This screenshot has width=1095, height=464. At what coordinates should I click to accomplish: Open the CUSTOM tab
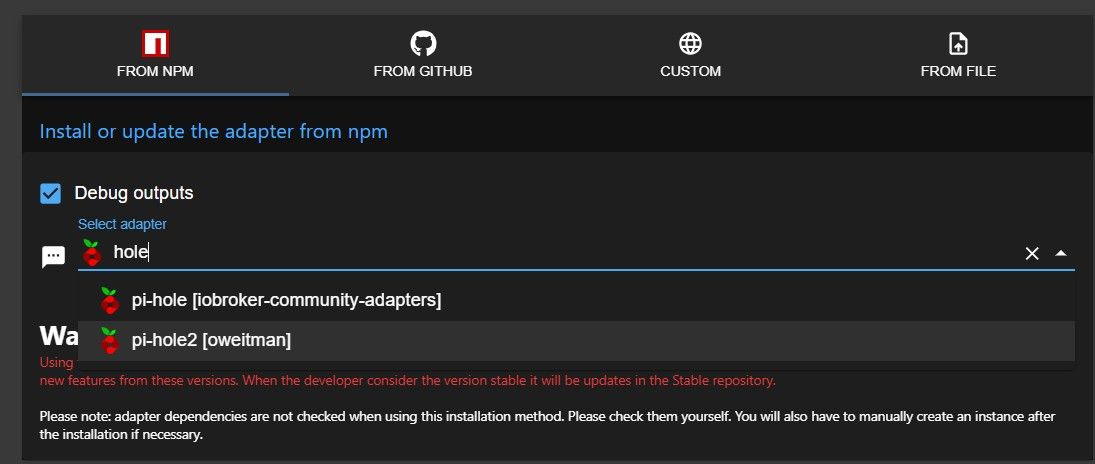click(x=690, y=55)
